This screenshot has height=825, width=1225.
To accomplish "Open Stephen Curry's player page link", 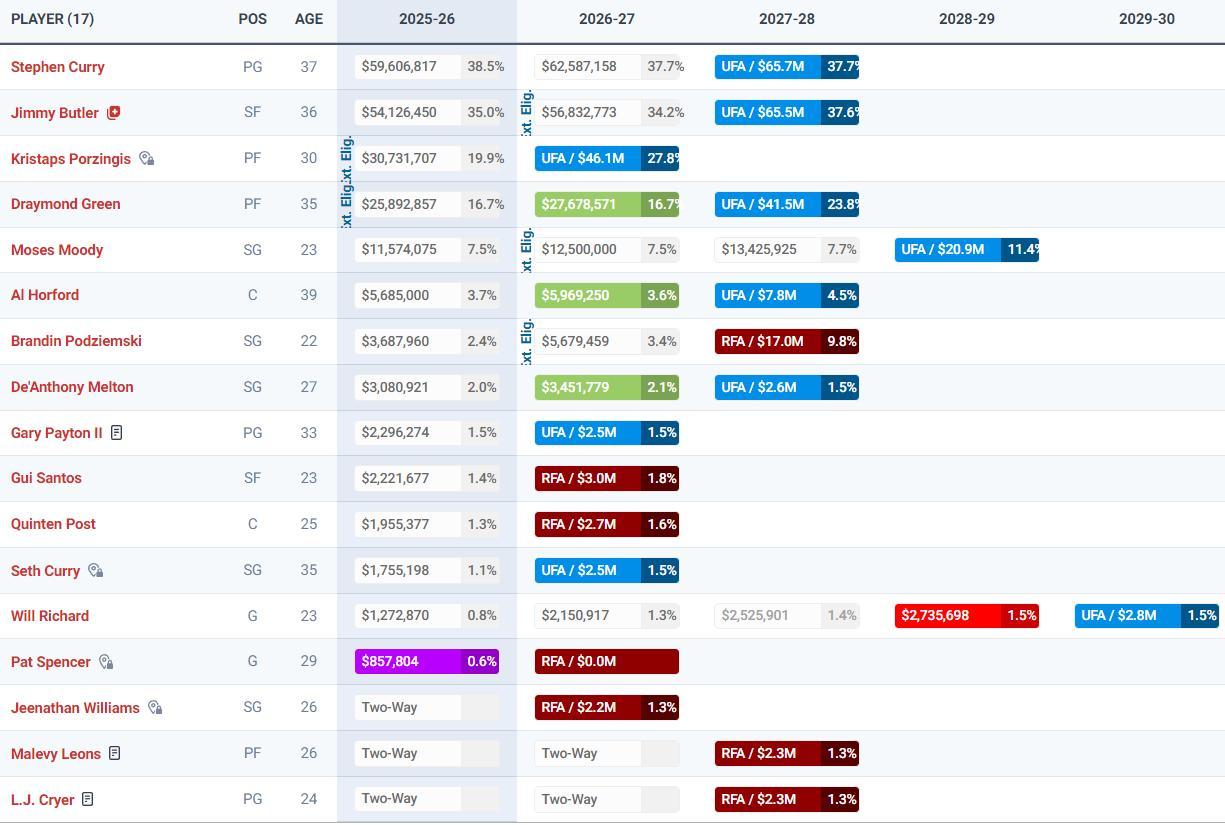I will click(x=57, y=67).
